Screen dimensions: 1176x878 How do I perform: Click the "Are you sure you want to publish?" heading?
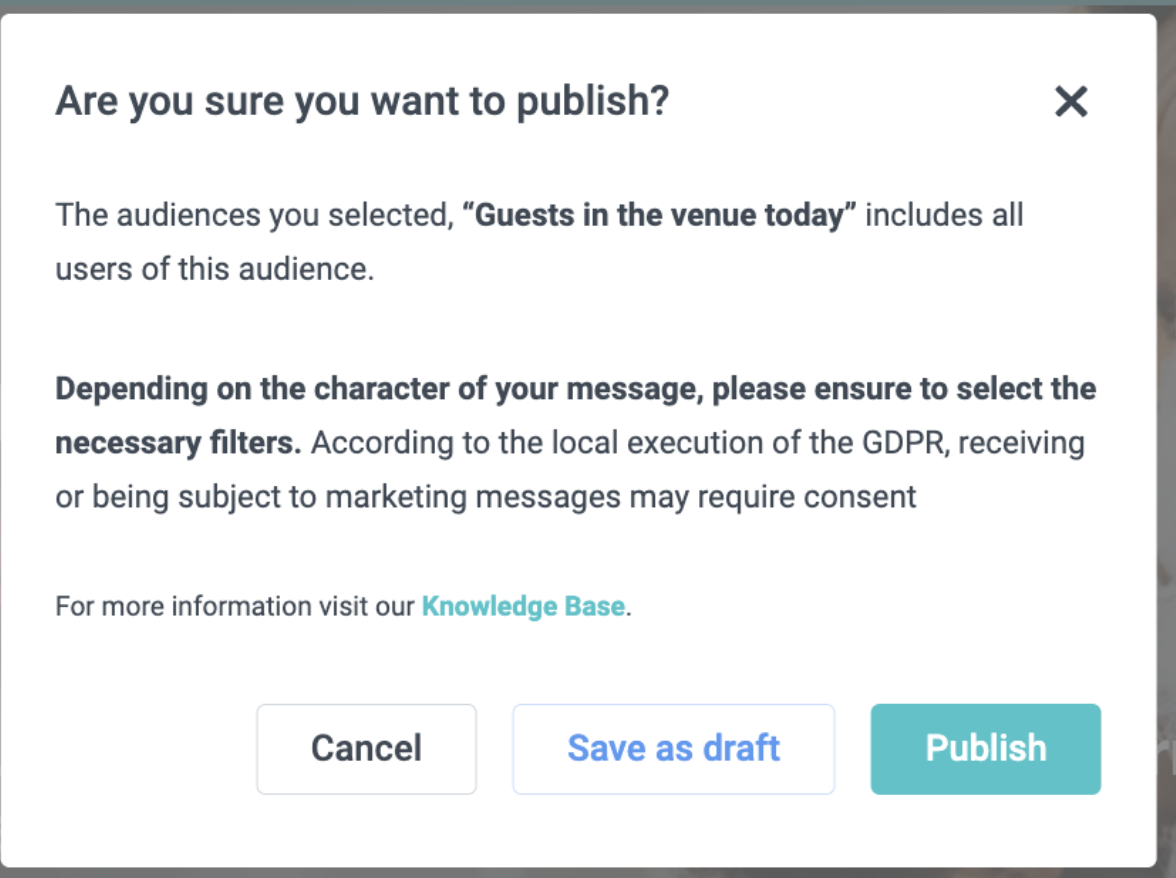click(361, 101)
